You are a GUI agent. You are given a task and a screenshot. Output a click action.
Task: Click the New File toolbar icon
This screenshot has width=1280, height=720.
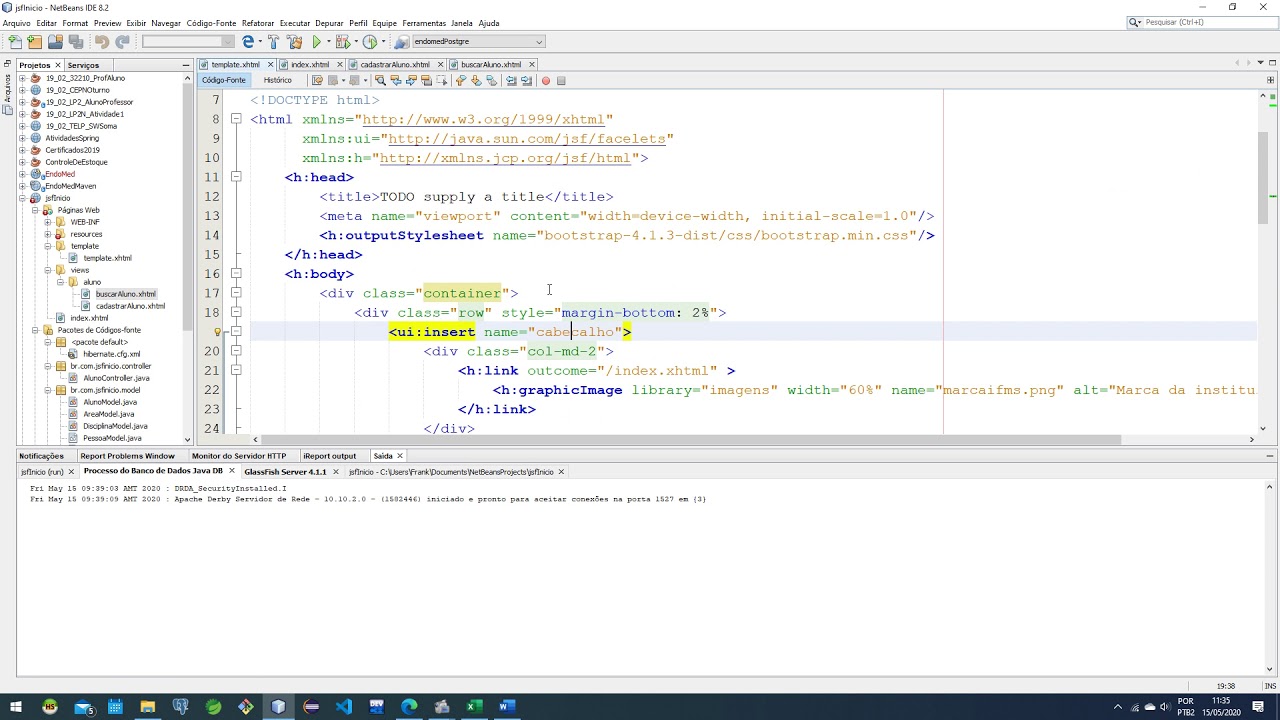(x=15, y=42)
